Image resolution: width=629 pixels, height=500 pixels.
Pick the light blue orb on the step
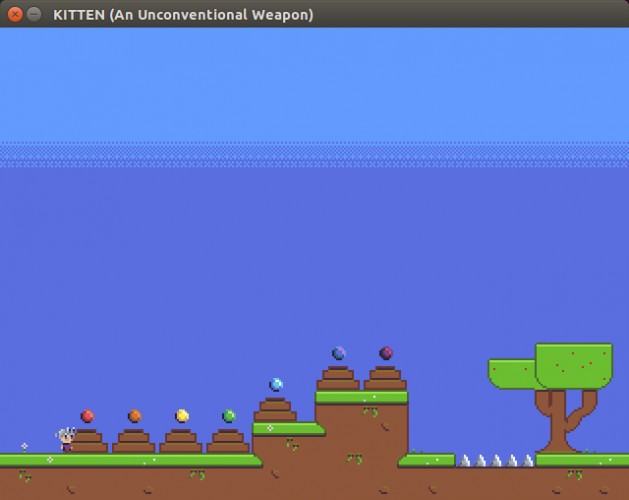pos(276,384)
